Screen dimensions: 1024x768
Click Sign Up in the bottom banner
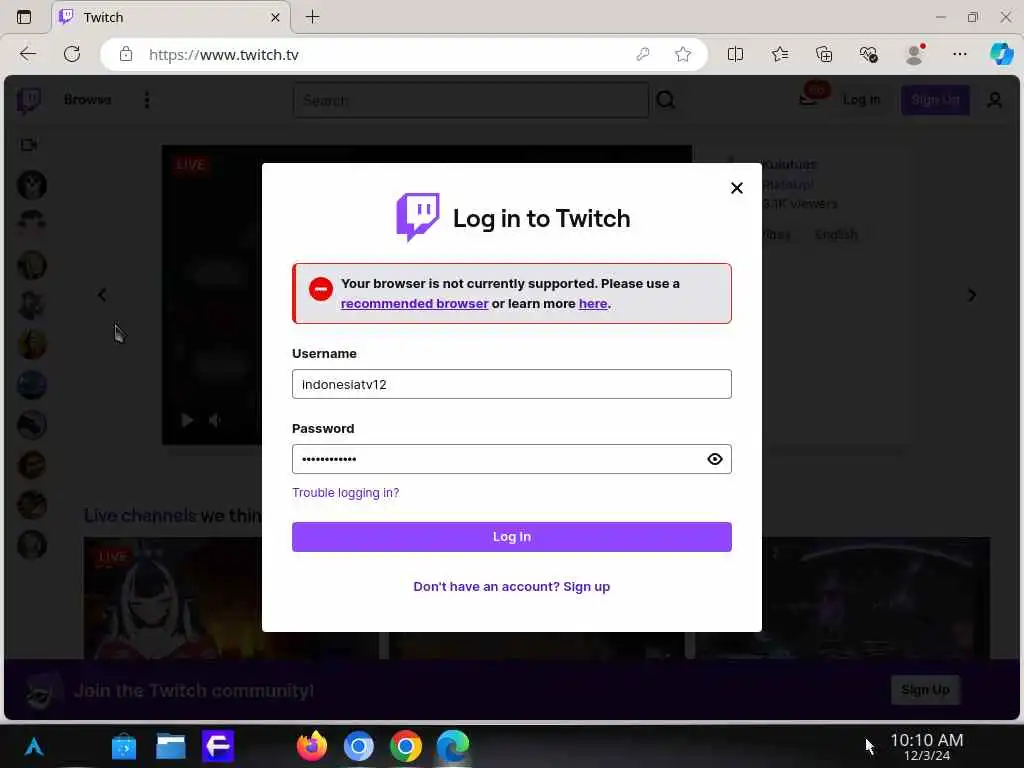tap(925, 690)
